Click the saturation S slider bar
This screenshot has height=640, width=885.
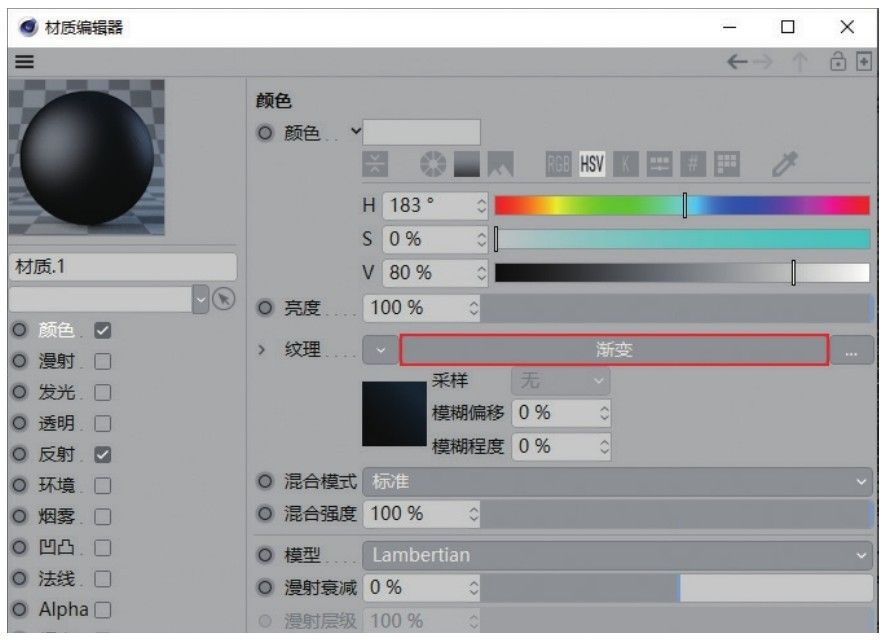point(682,239)
